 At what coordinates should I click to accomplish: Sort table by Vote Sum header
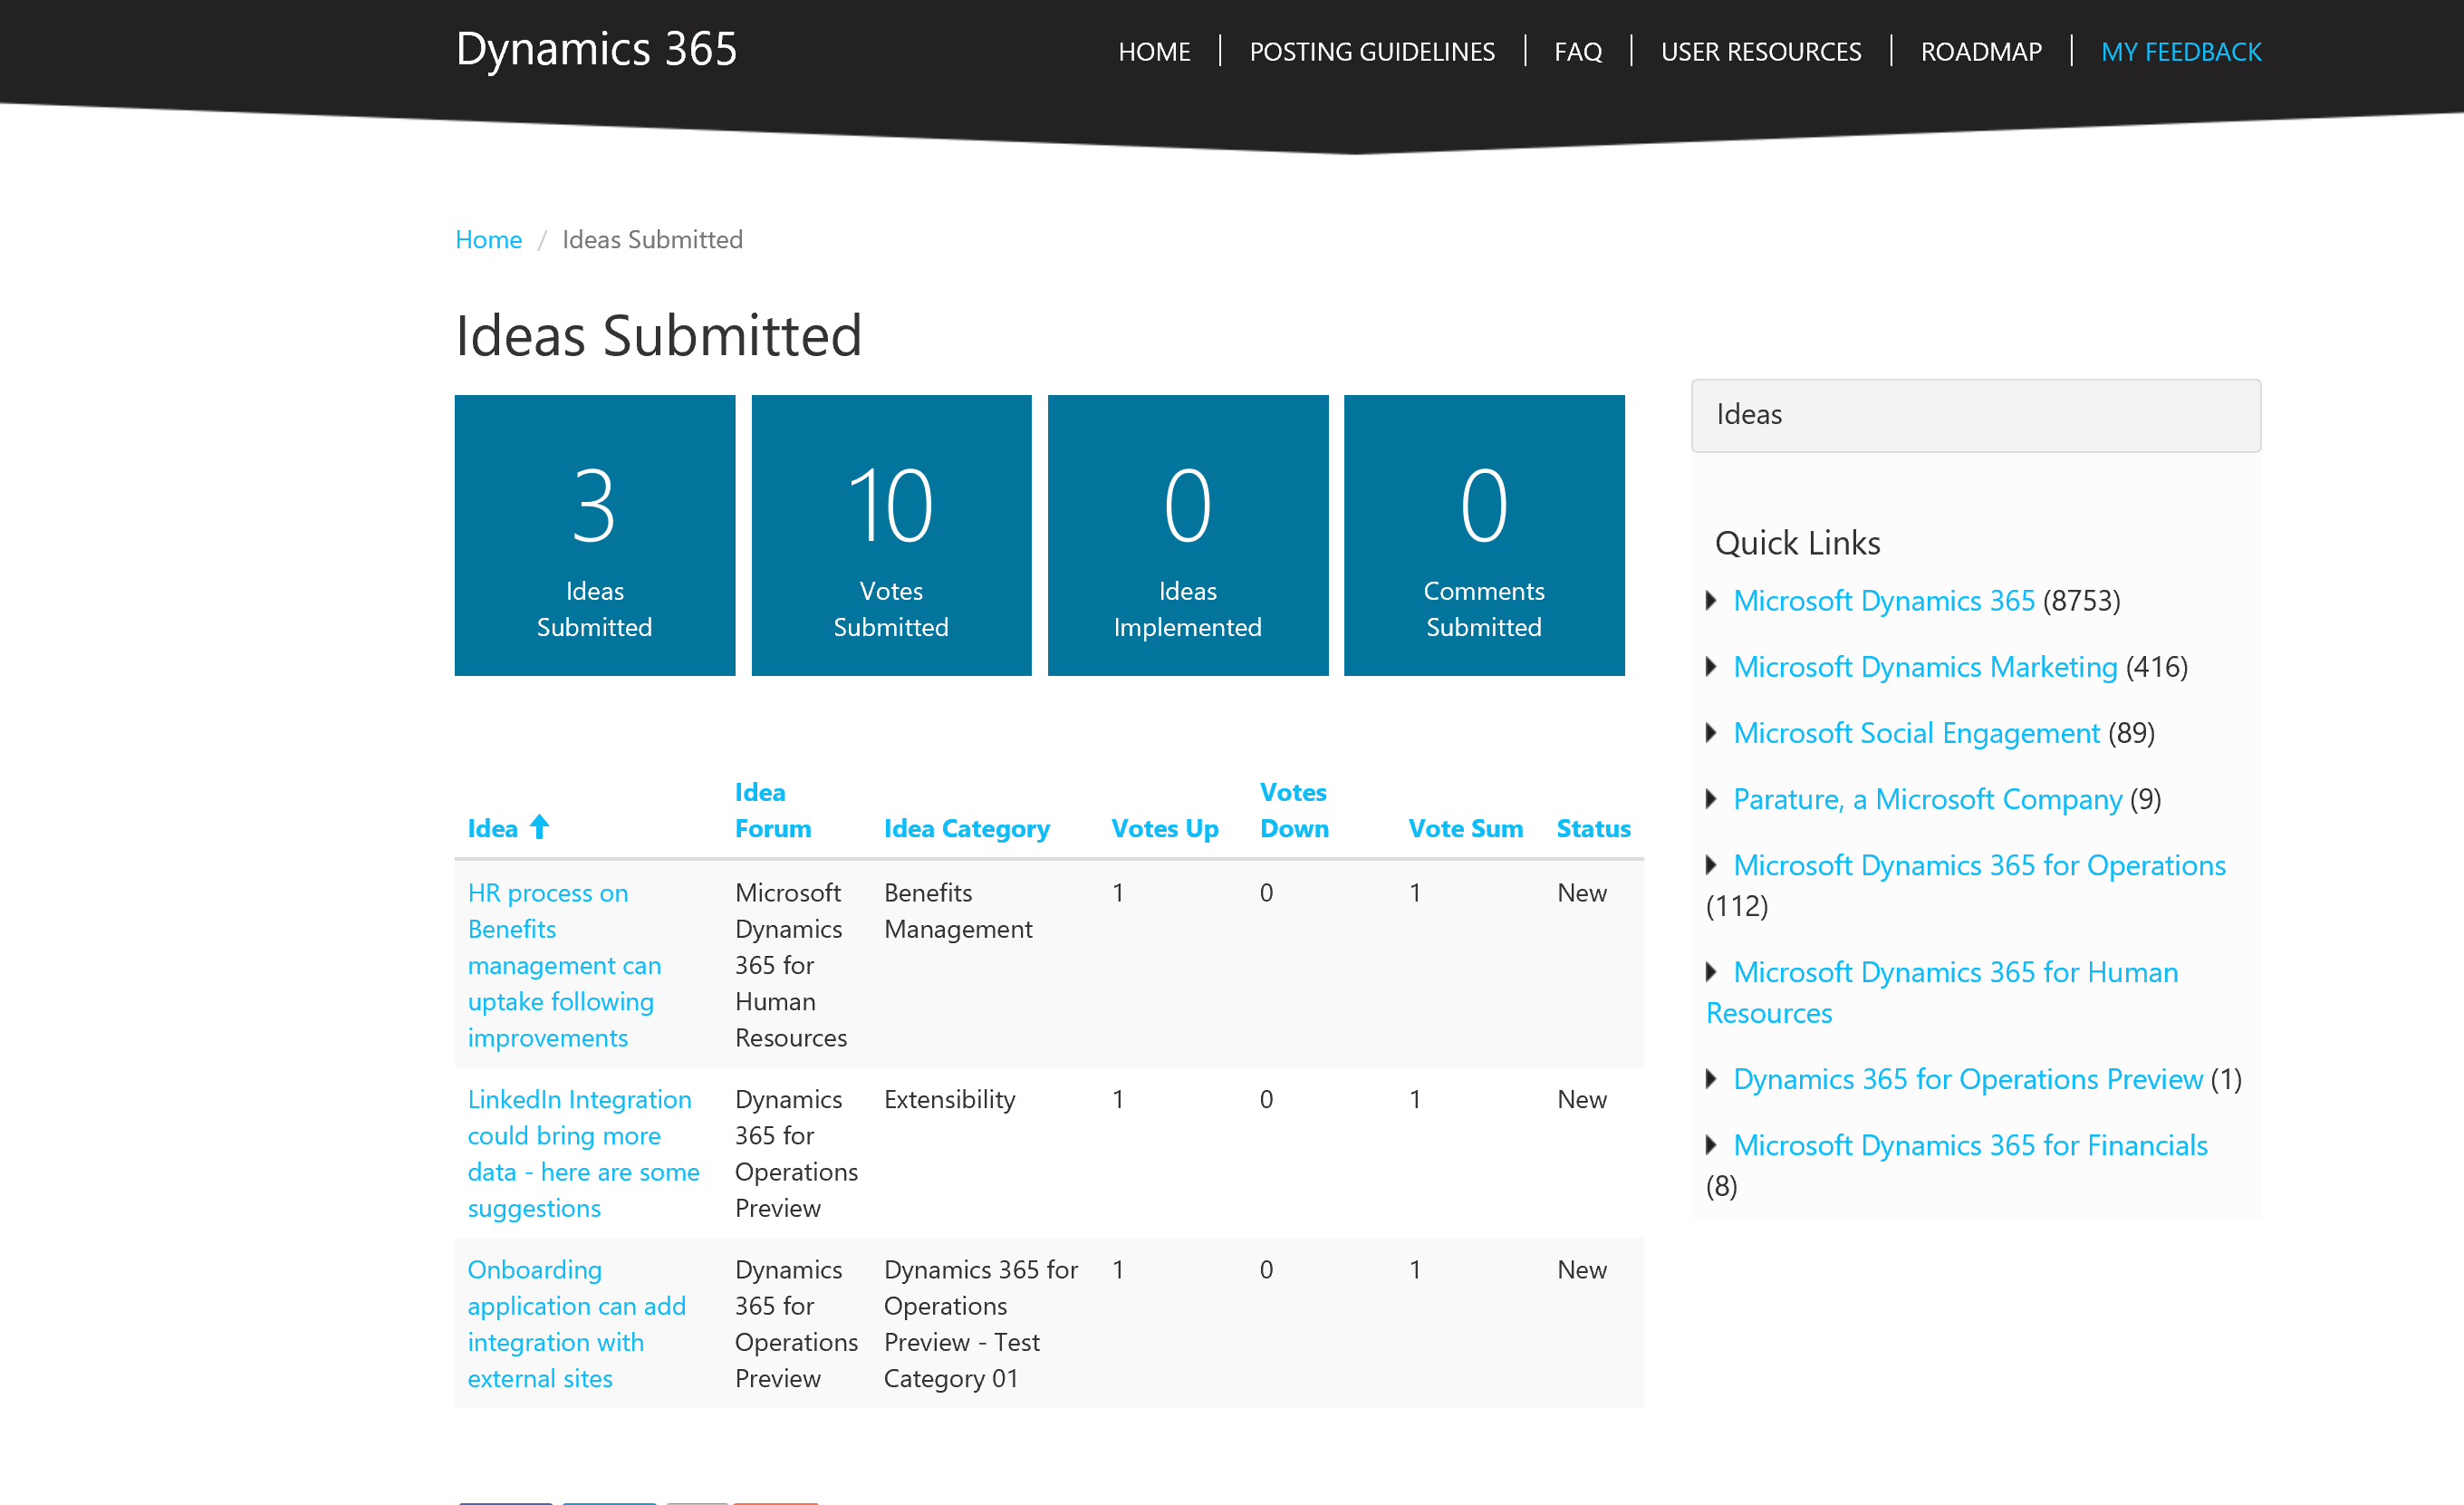point(1466,828)
